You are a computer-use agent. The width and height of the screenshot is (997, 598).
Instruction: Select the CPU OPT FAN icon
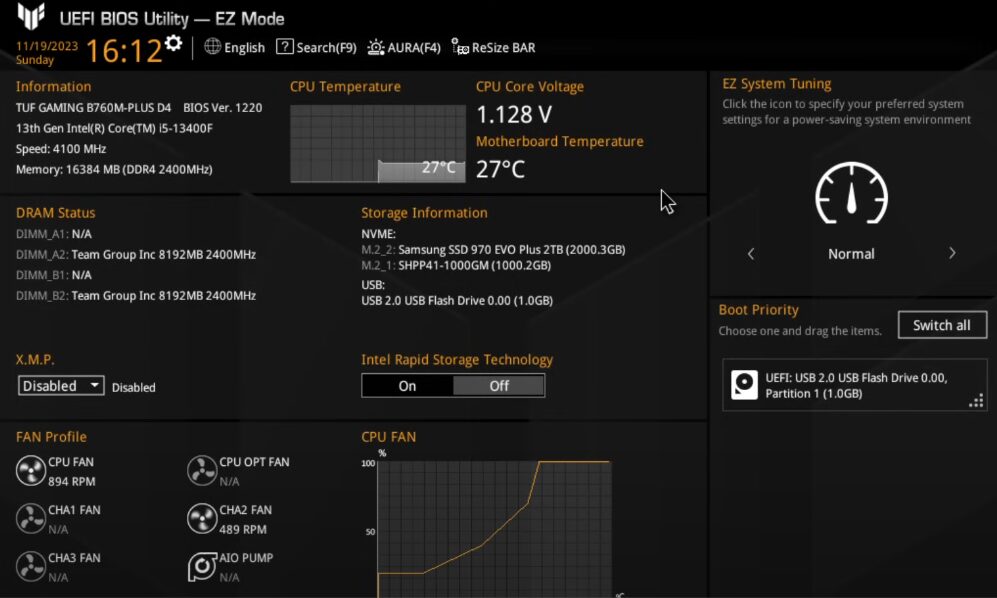[x=202, y=471]
